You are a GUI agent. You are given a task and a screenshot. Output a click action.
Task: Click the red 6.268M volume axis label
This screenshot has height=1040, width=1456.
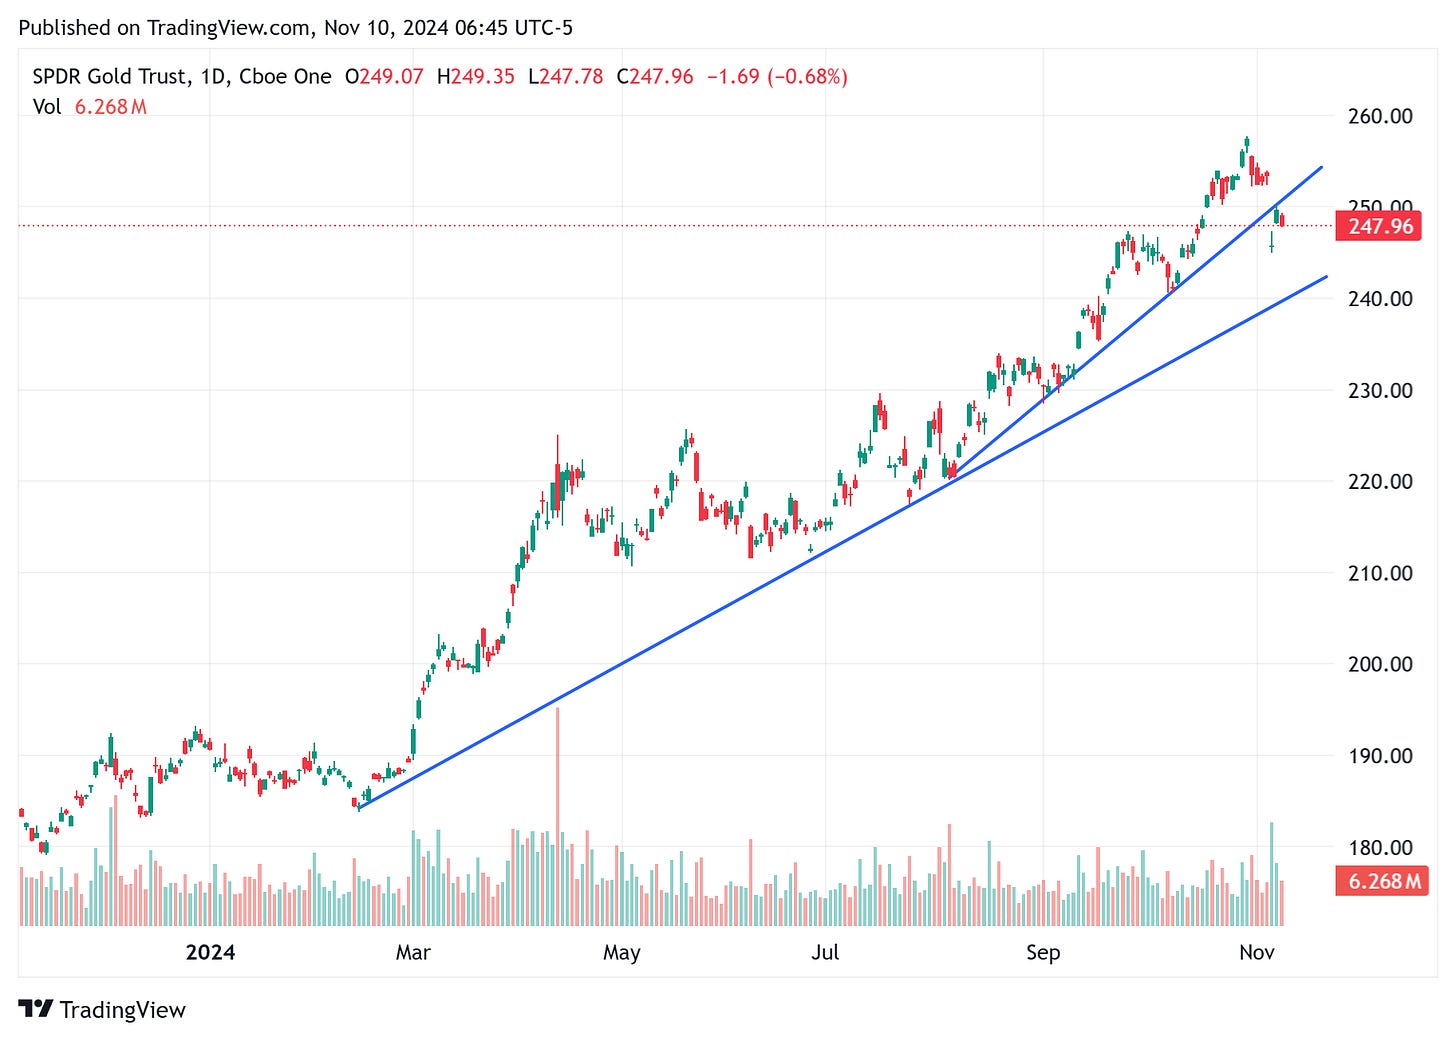(x=1381, y=880)
